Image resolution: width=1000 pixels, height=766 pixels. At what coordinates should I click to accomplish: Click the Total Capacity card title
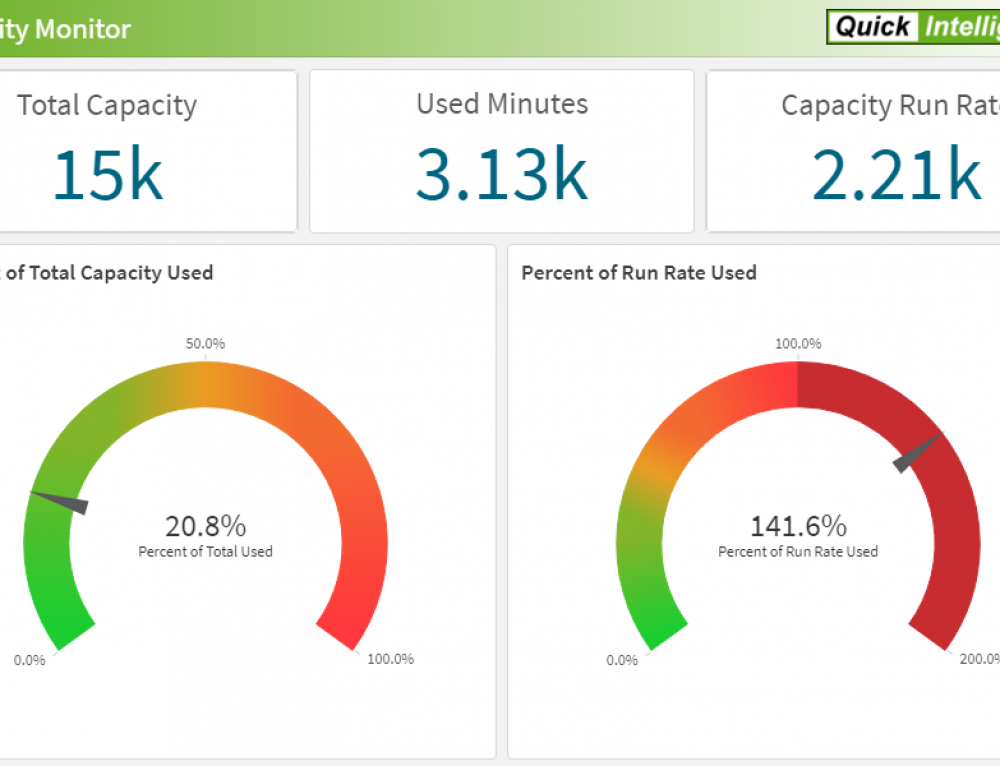[x=107, y=105]
